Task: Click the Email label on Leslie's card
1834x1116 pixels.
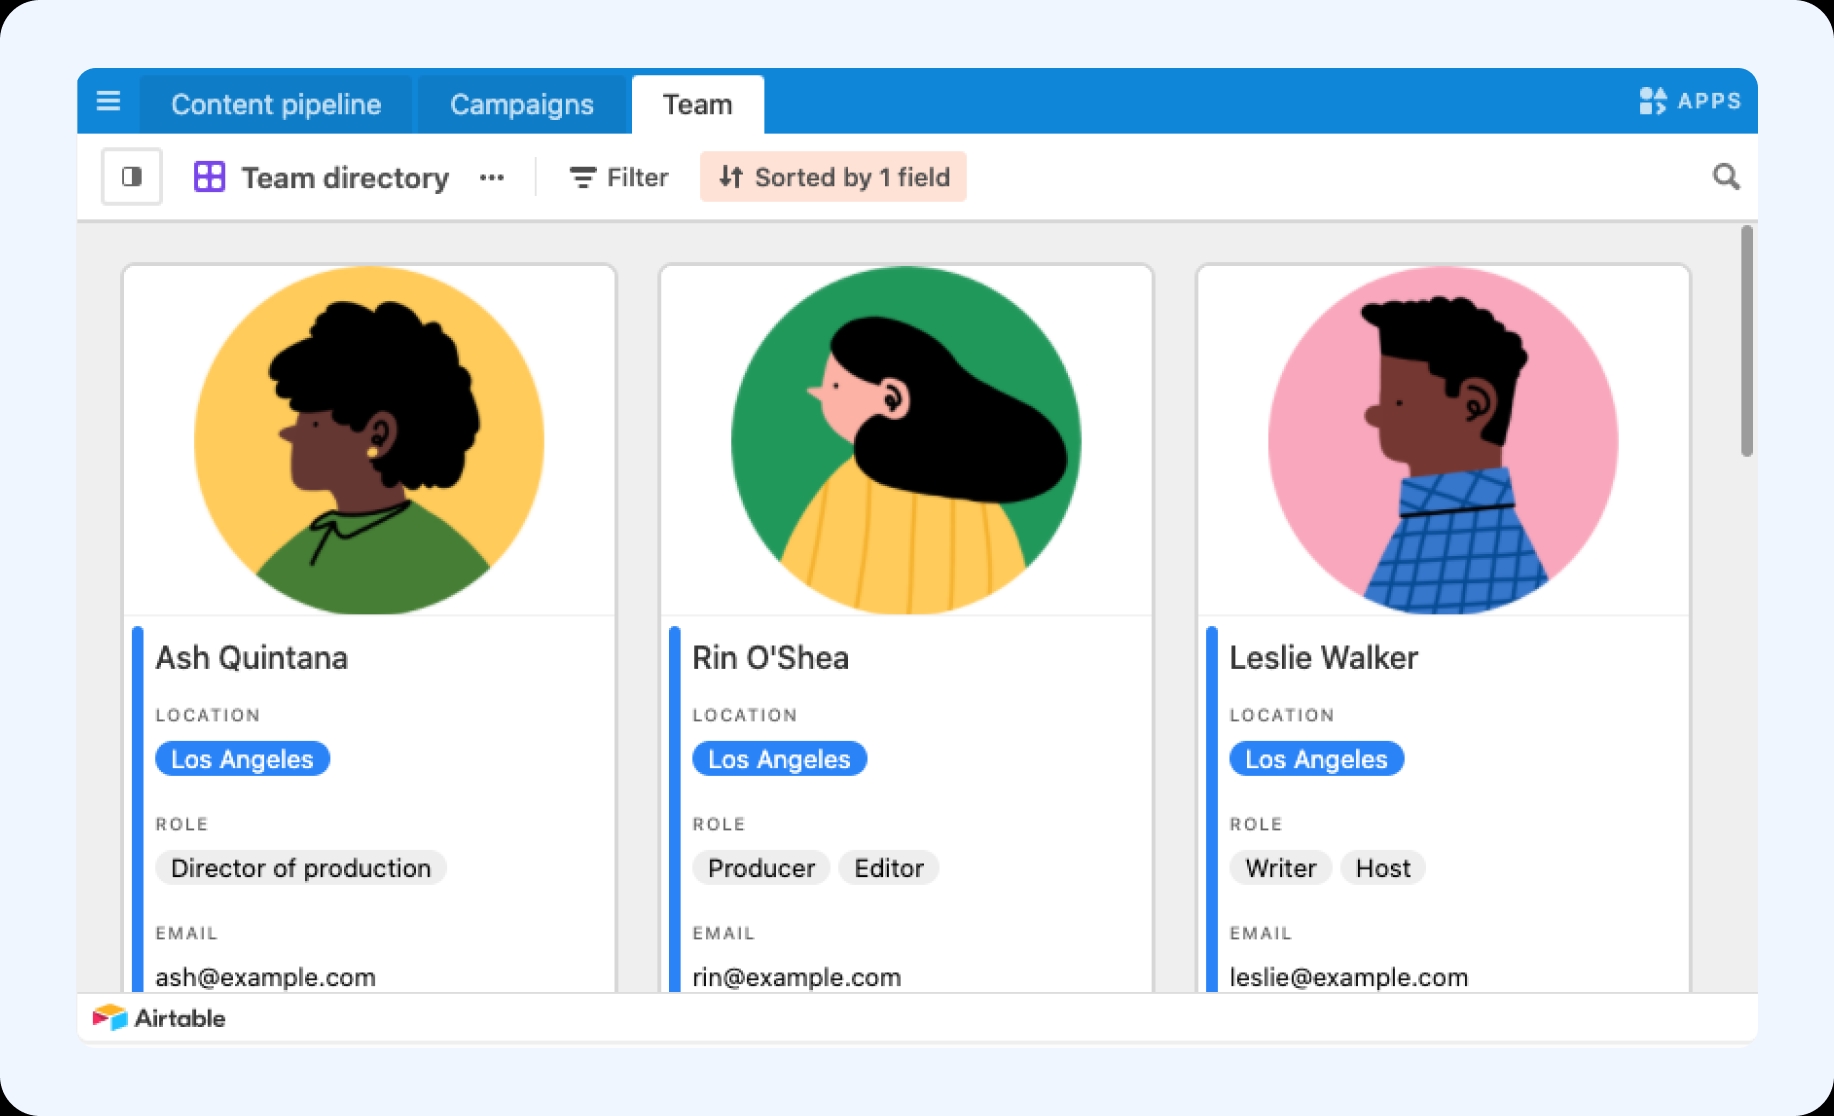Action: point(1261,933)
